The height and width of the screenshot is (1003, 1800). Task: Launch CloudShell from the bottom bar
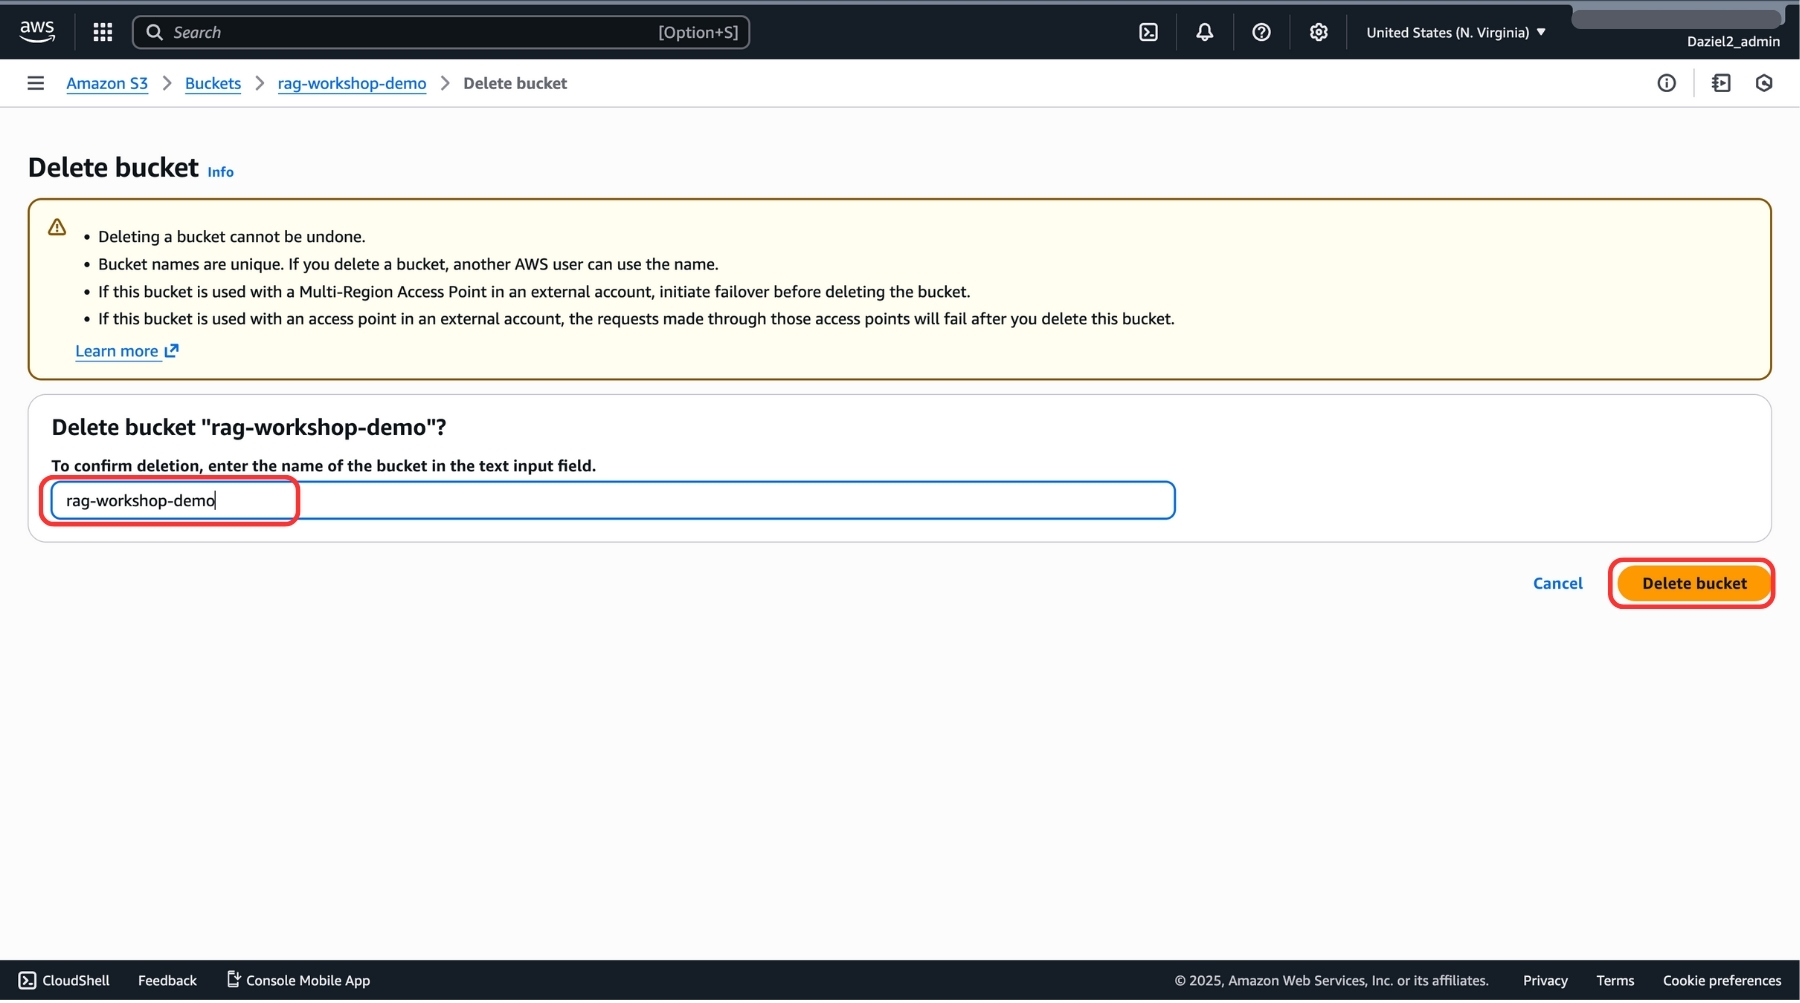pyautogui.click(x=63, y=980)
